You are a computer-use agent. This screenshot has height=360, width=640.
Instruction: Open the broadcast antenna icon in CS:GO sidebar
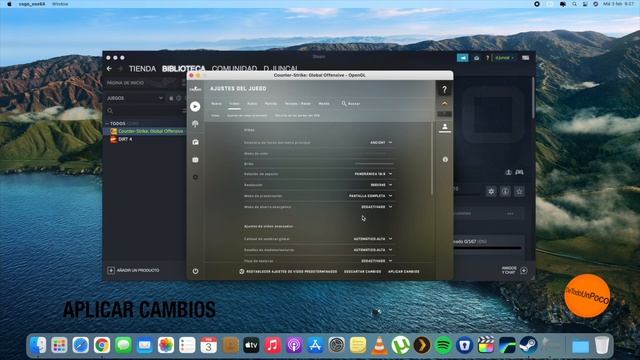pyautogui.click(x=195, y=124)
